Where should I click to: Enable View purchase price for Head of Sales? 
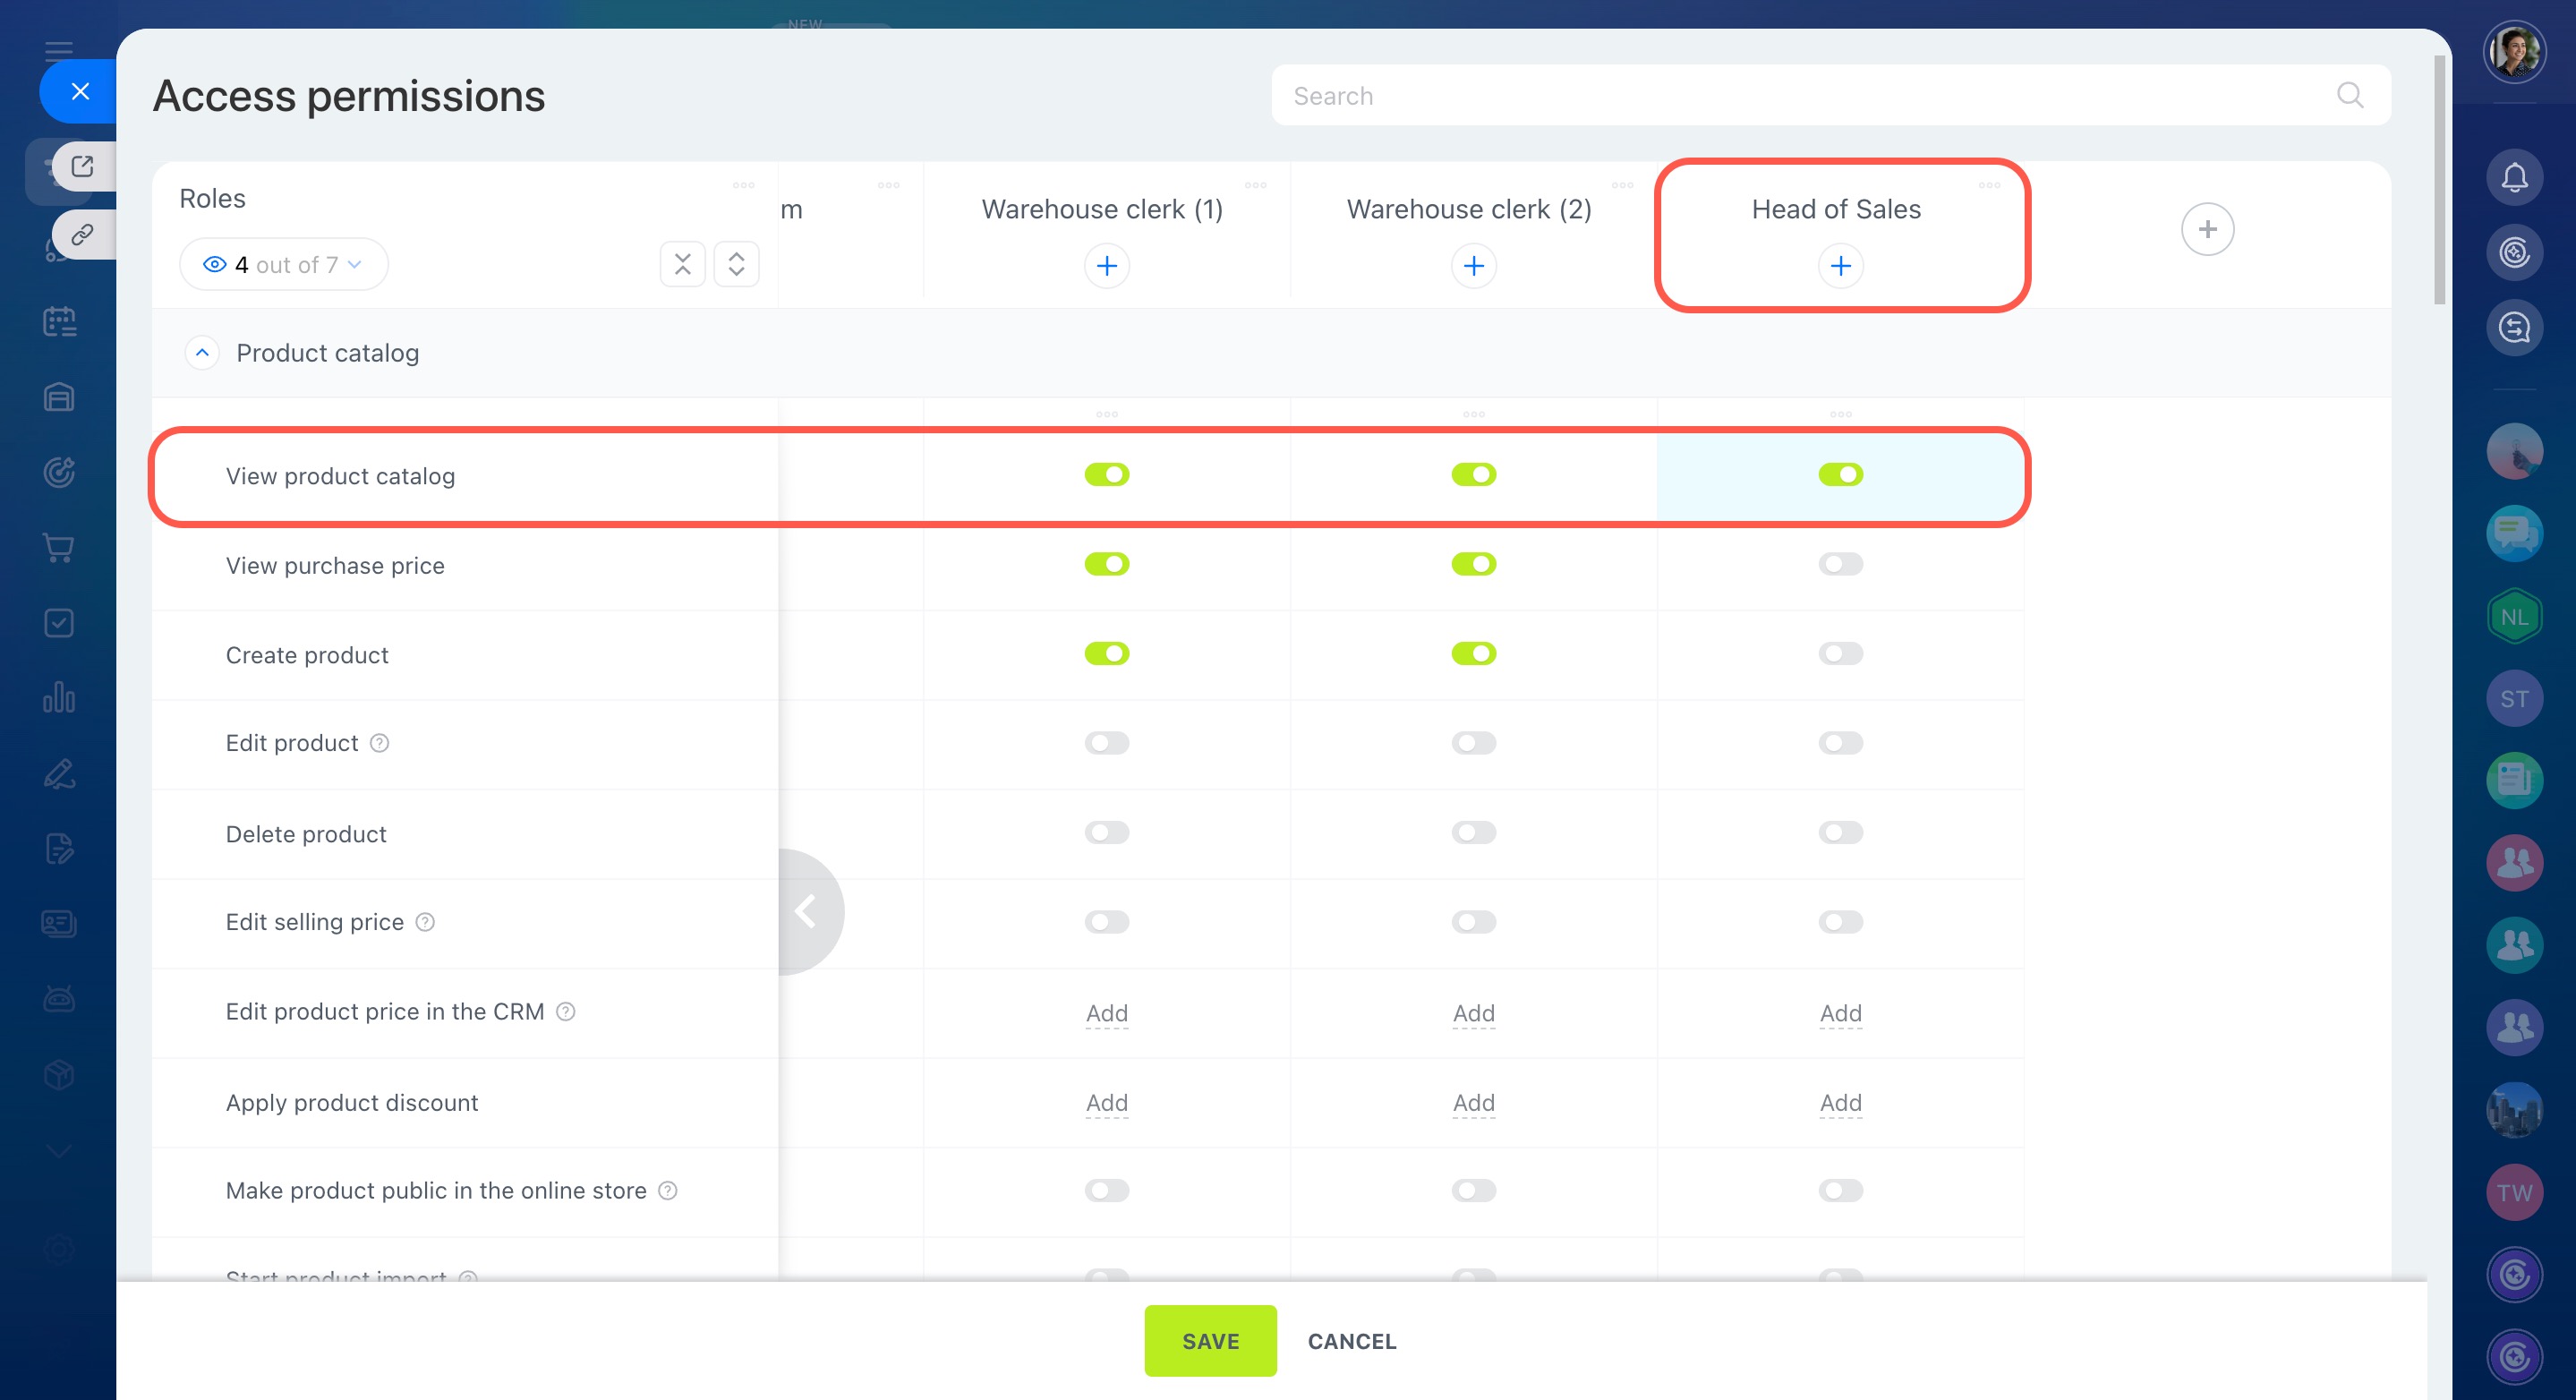point(1839,564)
